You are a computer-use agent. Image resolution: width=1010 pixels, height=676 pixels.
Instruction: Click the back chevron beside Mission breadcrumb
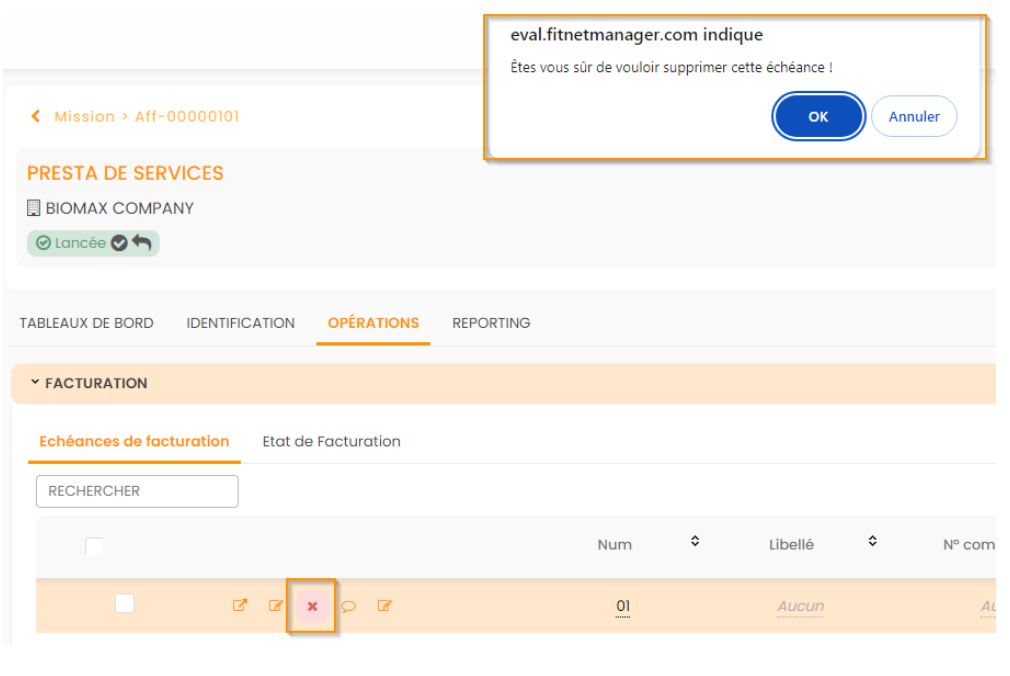click(x=36, y=116)
